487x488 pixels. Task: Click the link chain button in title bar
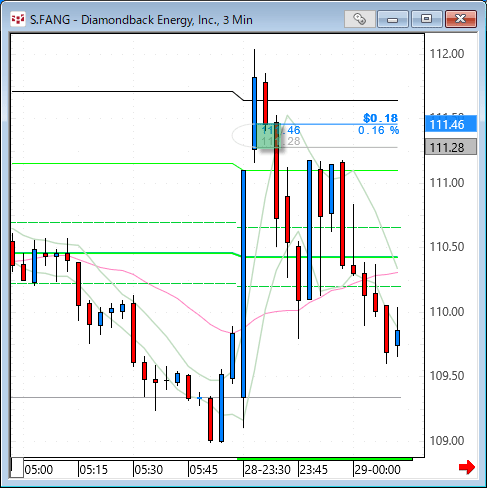(x=360, y=19)
